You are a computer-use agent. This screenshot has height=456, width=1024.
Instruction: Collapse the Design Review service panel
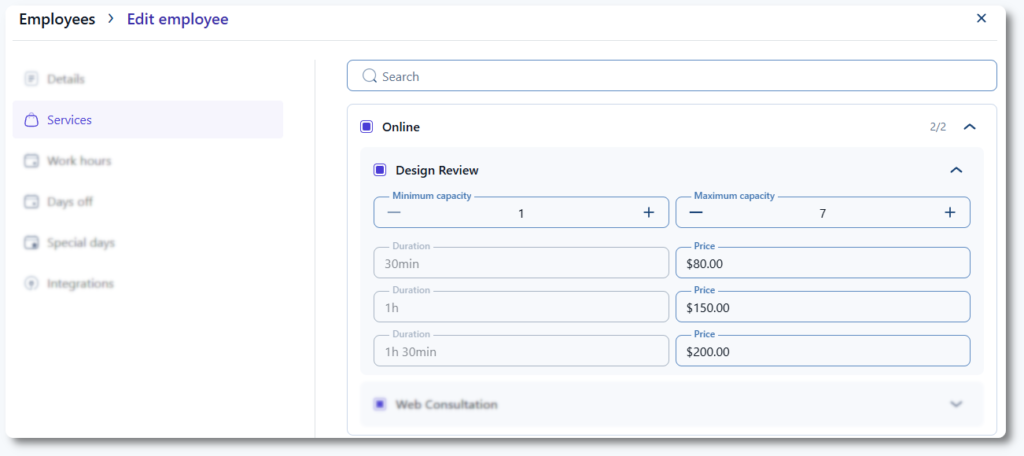click(x=956, y=170)
